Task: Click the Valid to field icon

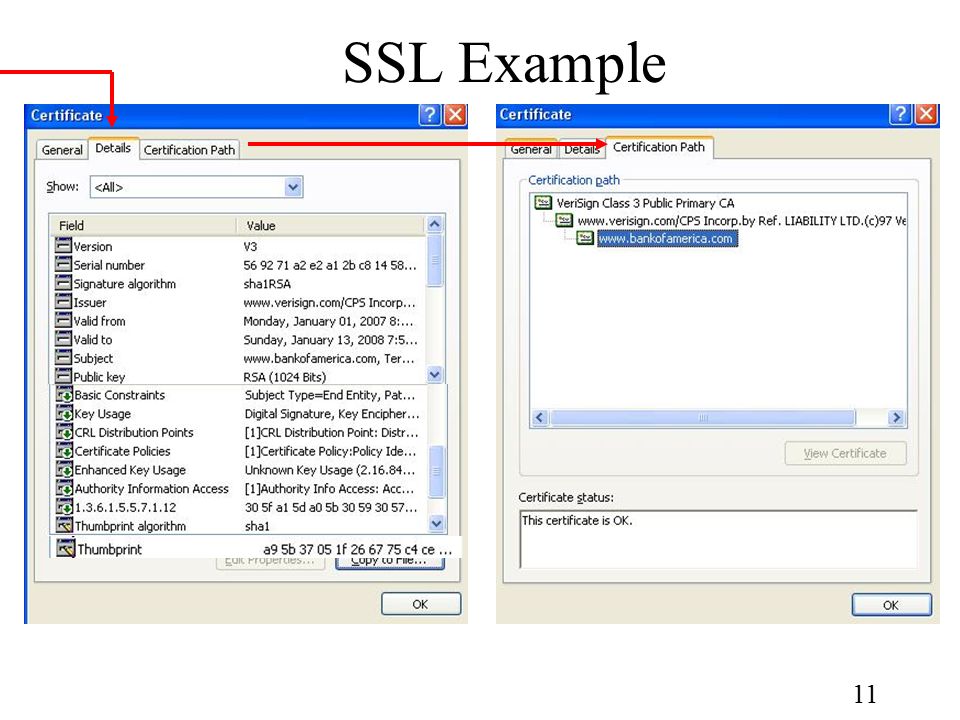Action: 63,339
